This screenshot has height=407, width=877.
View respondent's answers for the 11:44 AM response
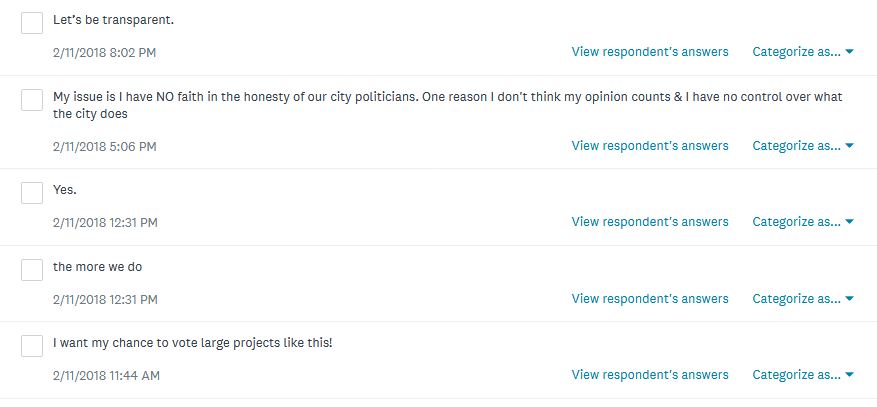pyautogui.click(x=650, y=375)
